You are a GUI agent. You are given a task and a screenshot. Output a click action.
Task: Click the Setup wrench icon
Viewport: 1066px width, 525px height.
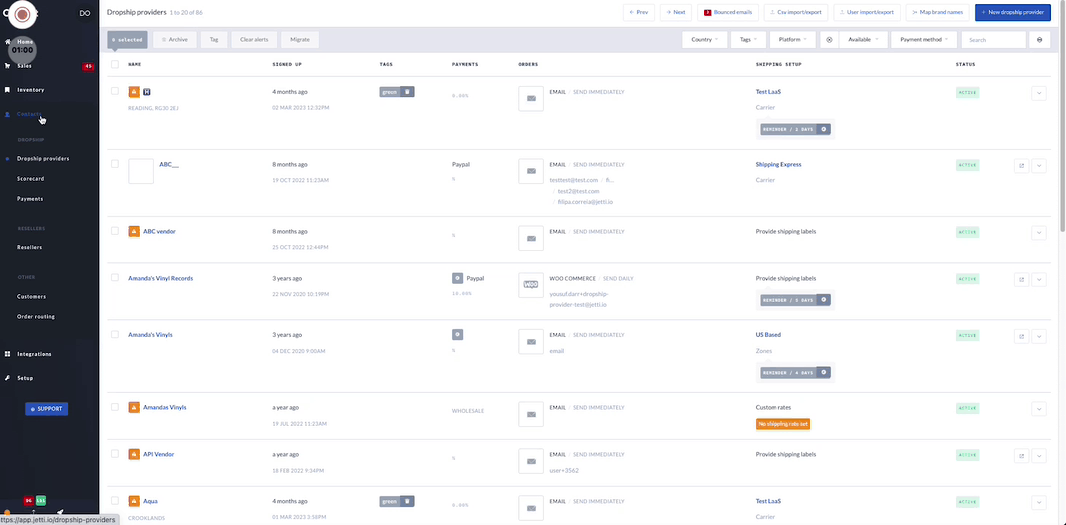[7, 377]
